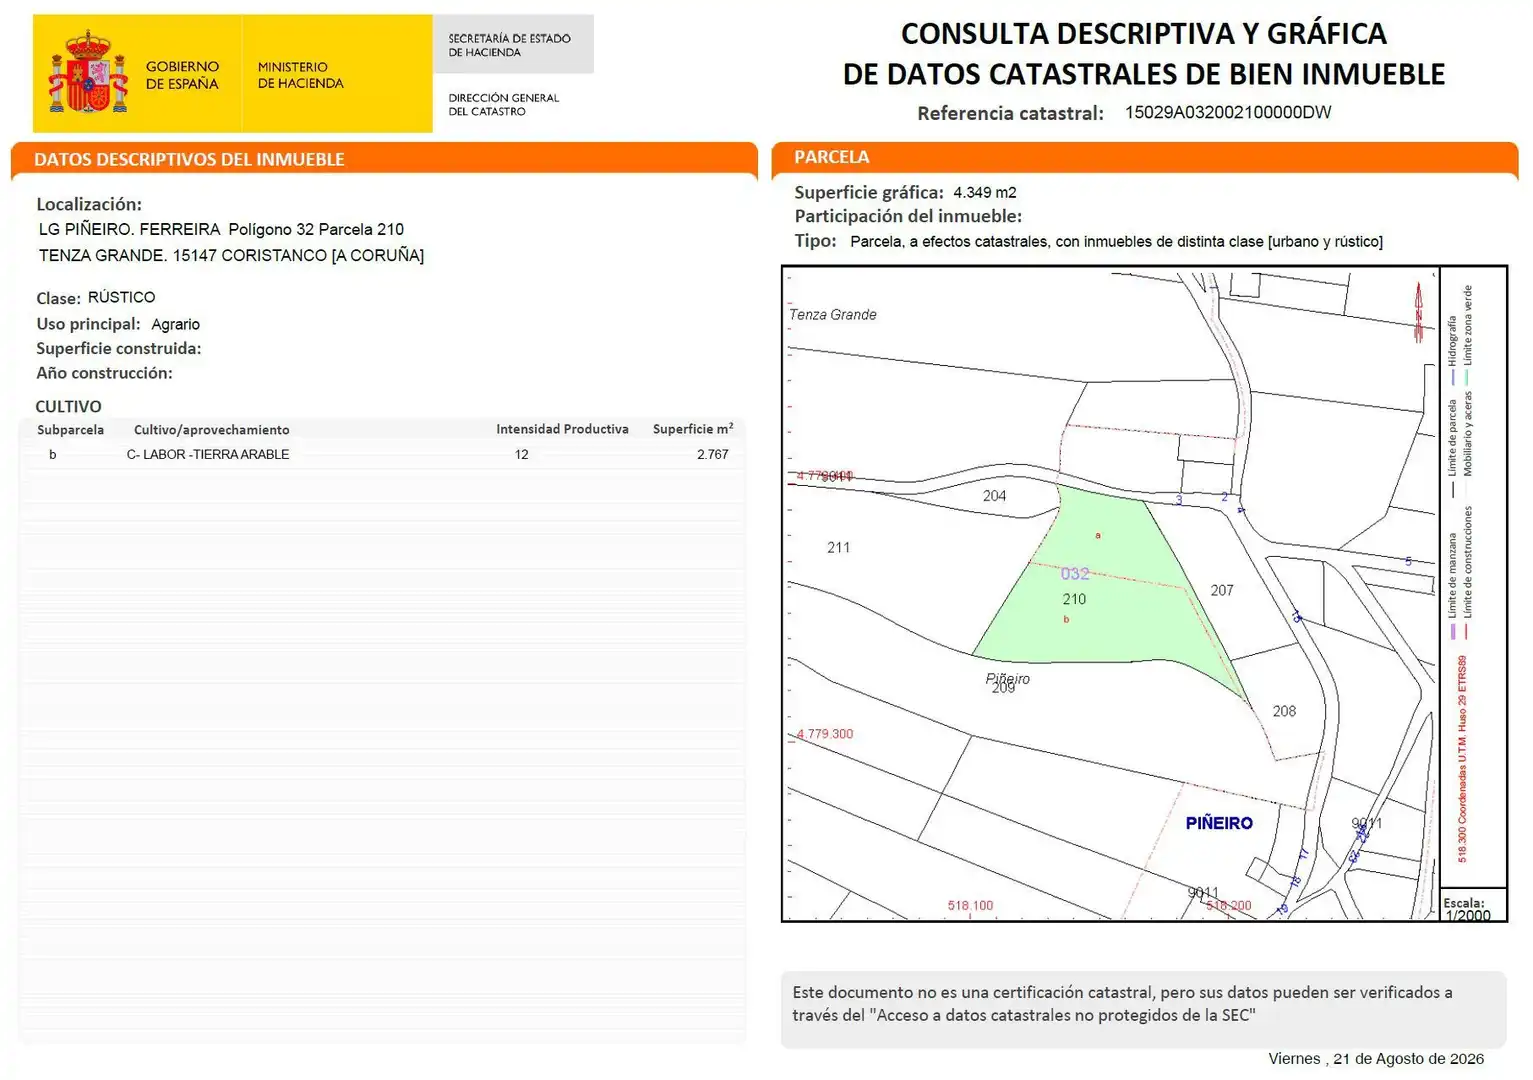Click the main use value 'Agrario'
1533x1080 pixels.
point(176,324)
